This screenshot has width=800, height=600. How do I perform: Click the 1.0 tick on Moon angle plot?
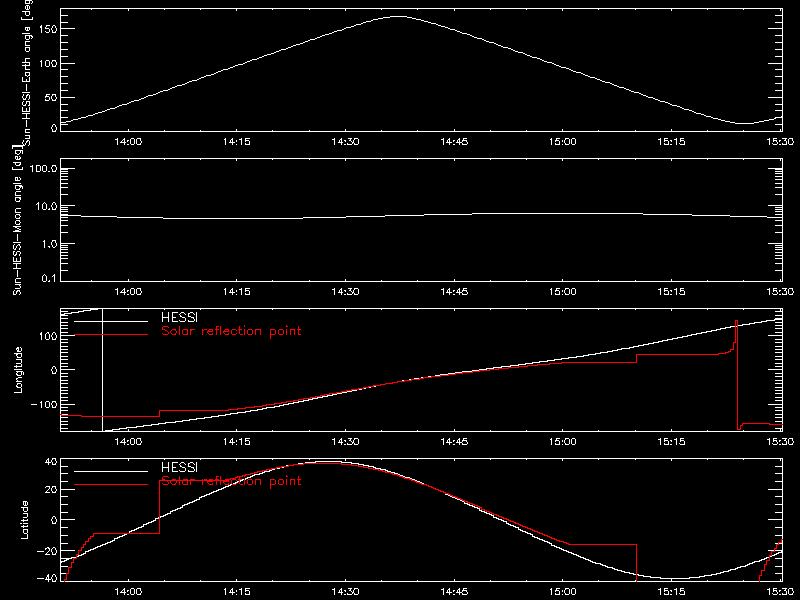click(49, 244)
